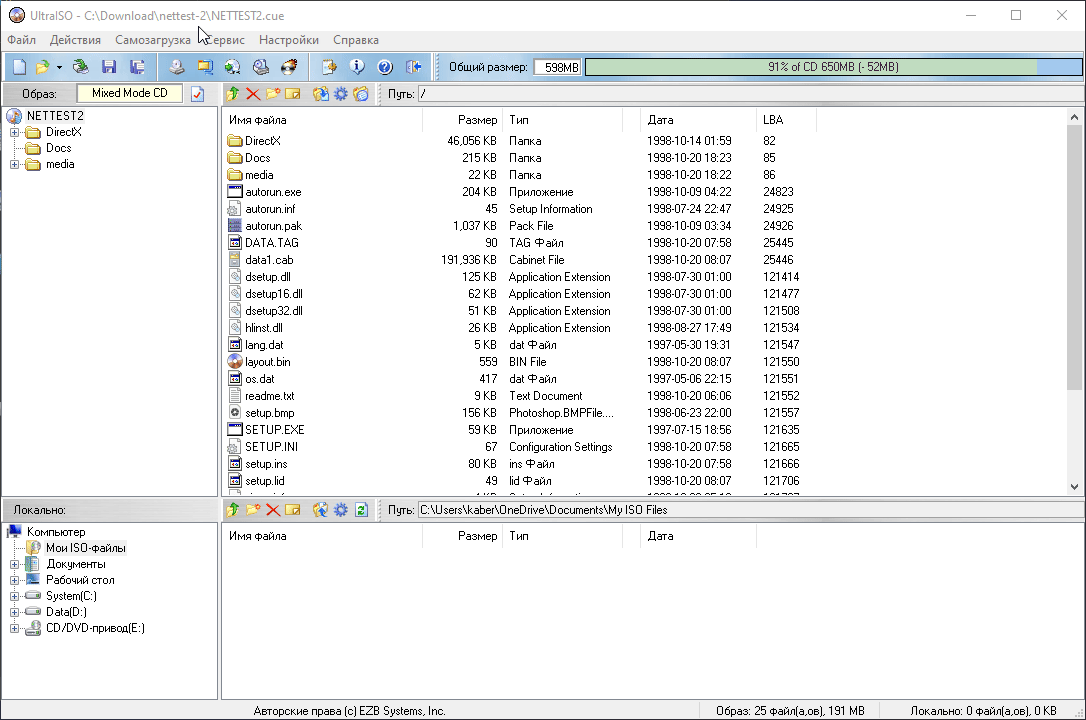Click the Refresh icon in local toolbar
Viewport: 1086px width, 720px height.
click(361, 510)
